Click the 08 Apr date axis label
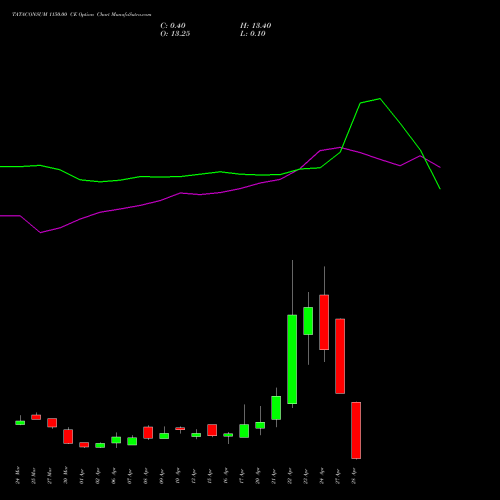Viewport: 500px width, 500px height. click(x=146, y=476)
